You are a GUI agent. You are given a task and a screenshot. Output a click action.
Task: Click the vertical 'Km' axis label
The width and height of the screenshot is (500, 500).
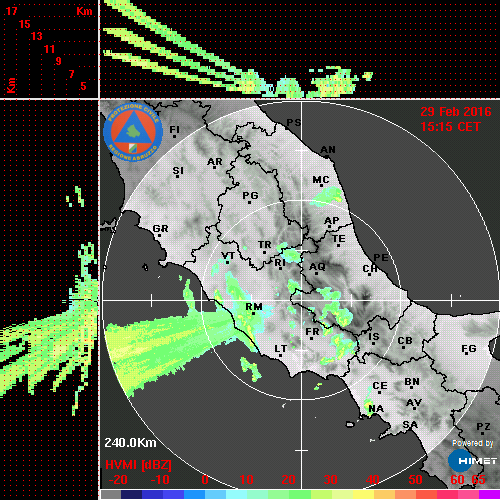tap(11, 85)
